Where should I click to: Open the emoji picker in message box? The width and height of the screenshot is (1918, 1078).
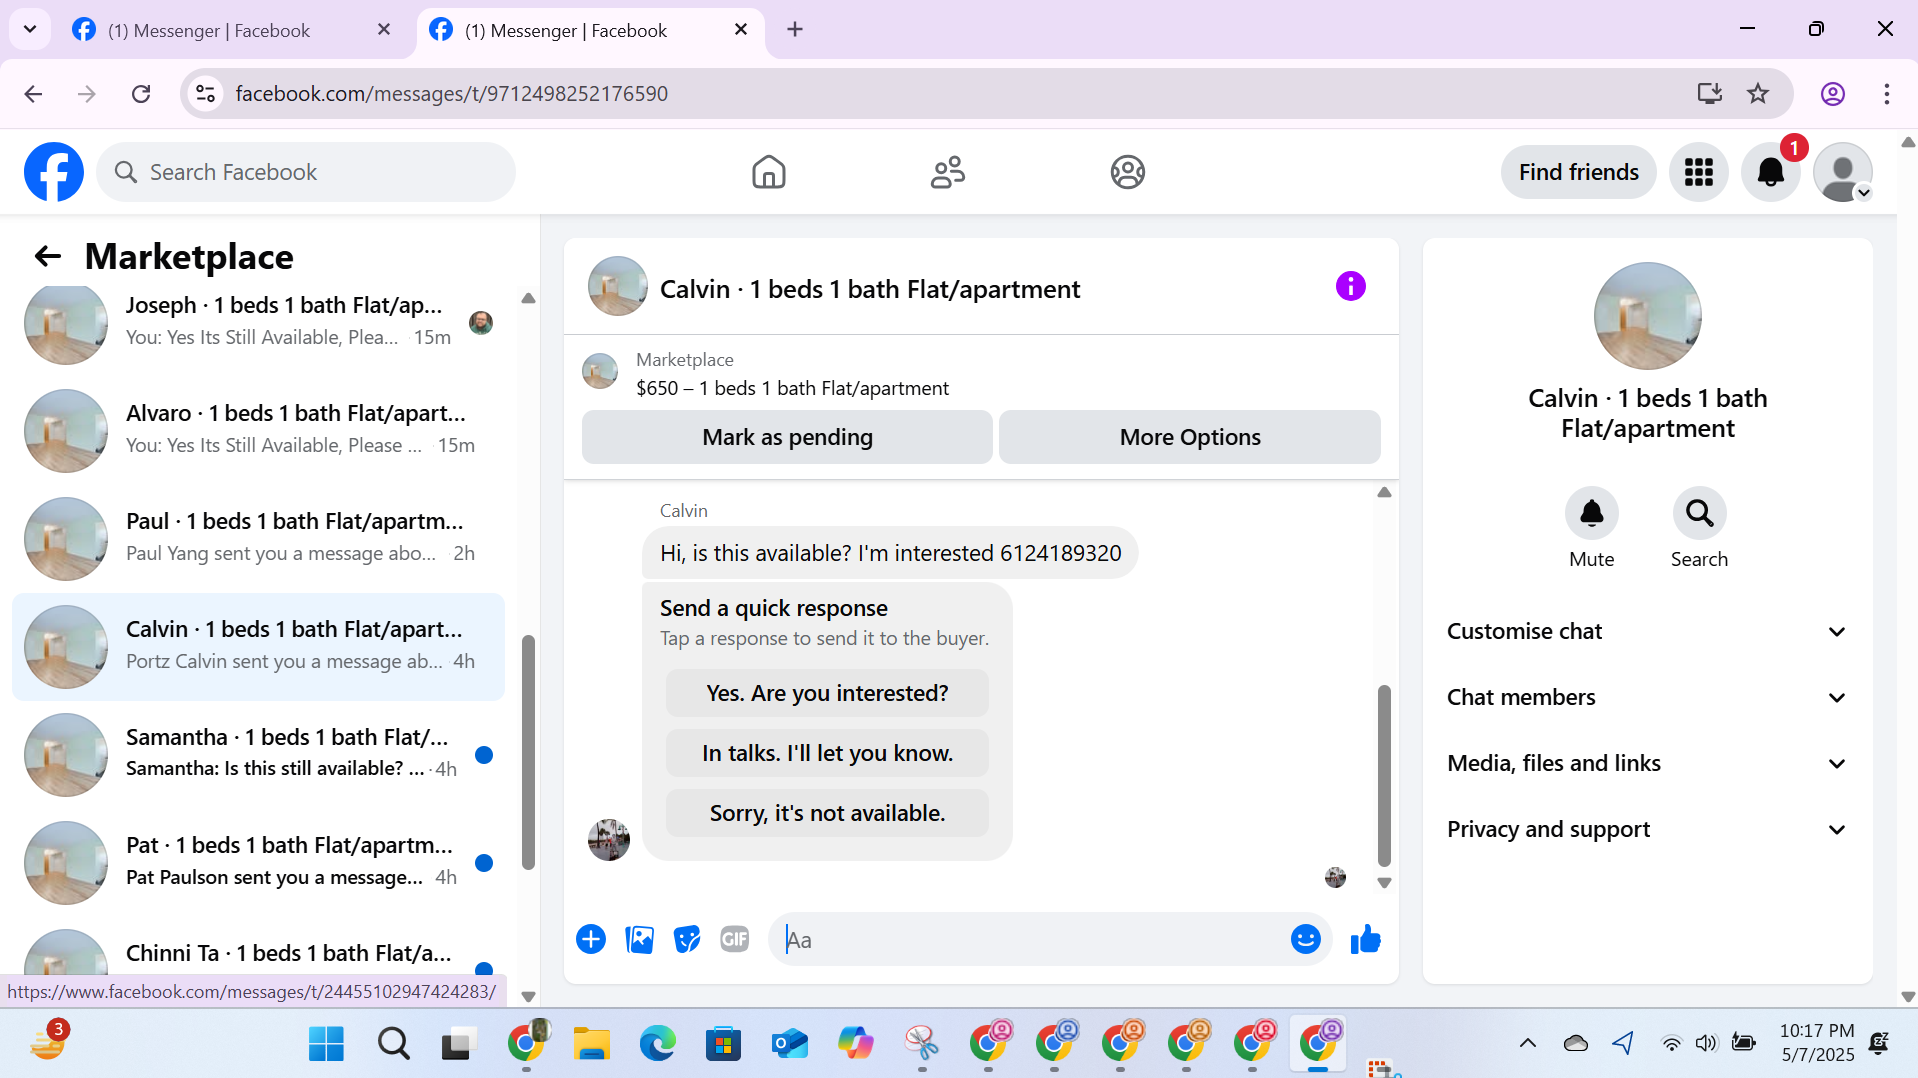[1305, 939]
